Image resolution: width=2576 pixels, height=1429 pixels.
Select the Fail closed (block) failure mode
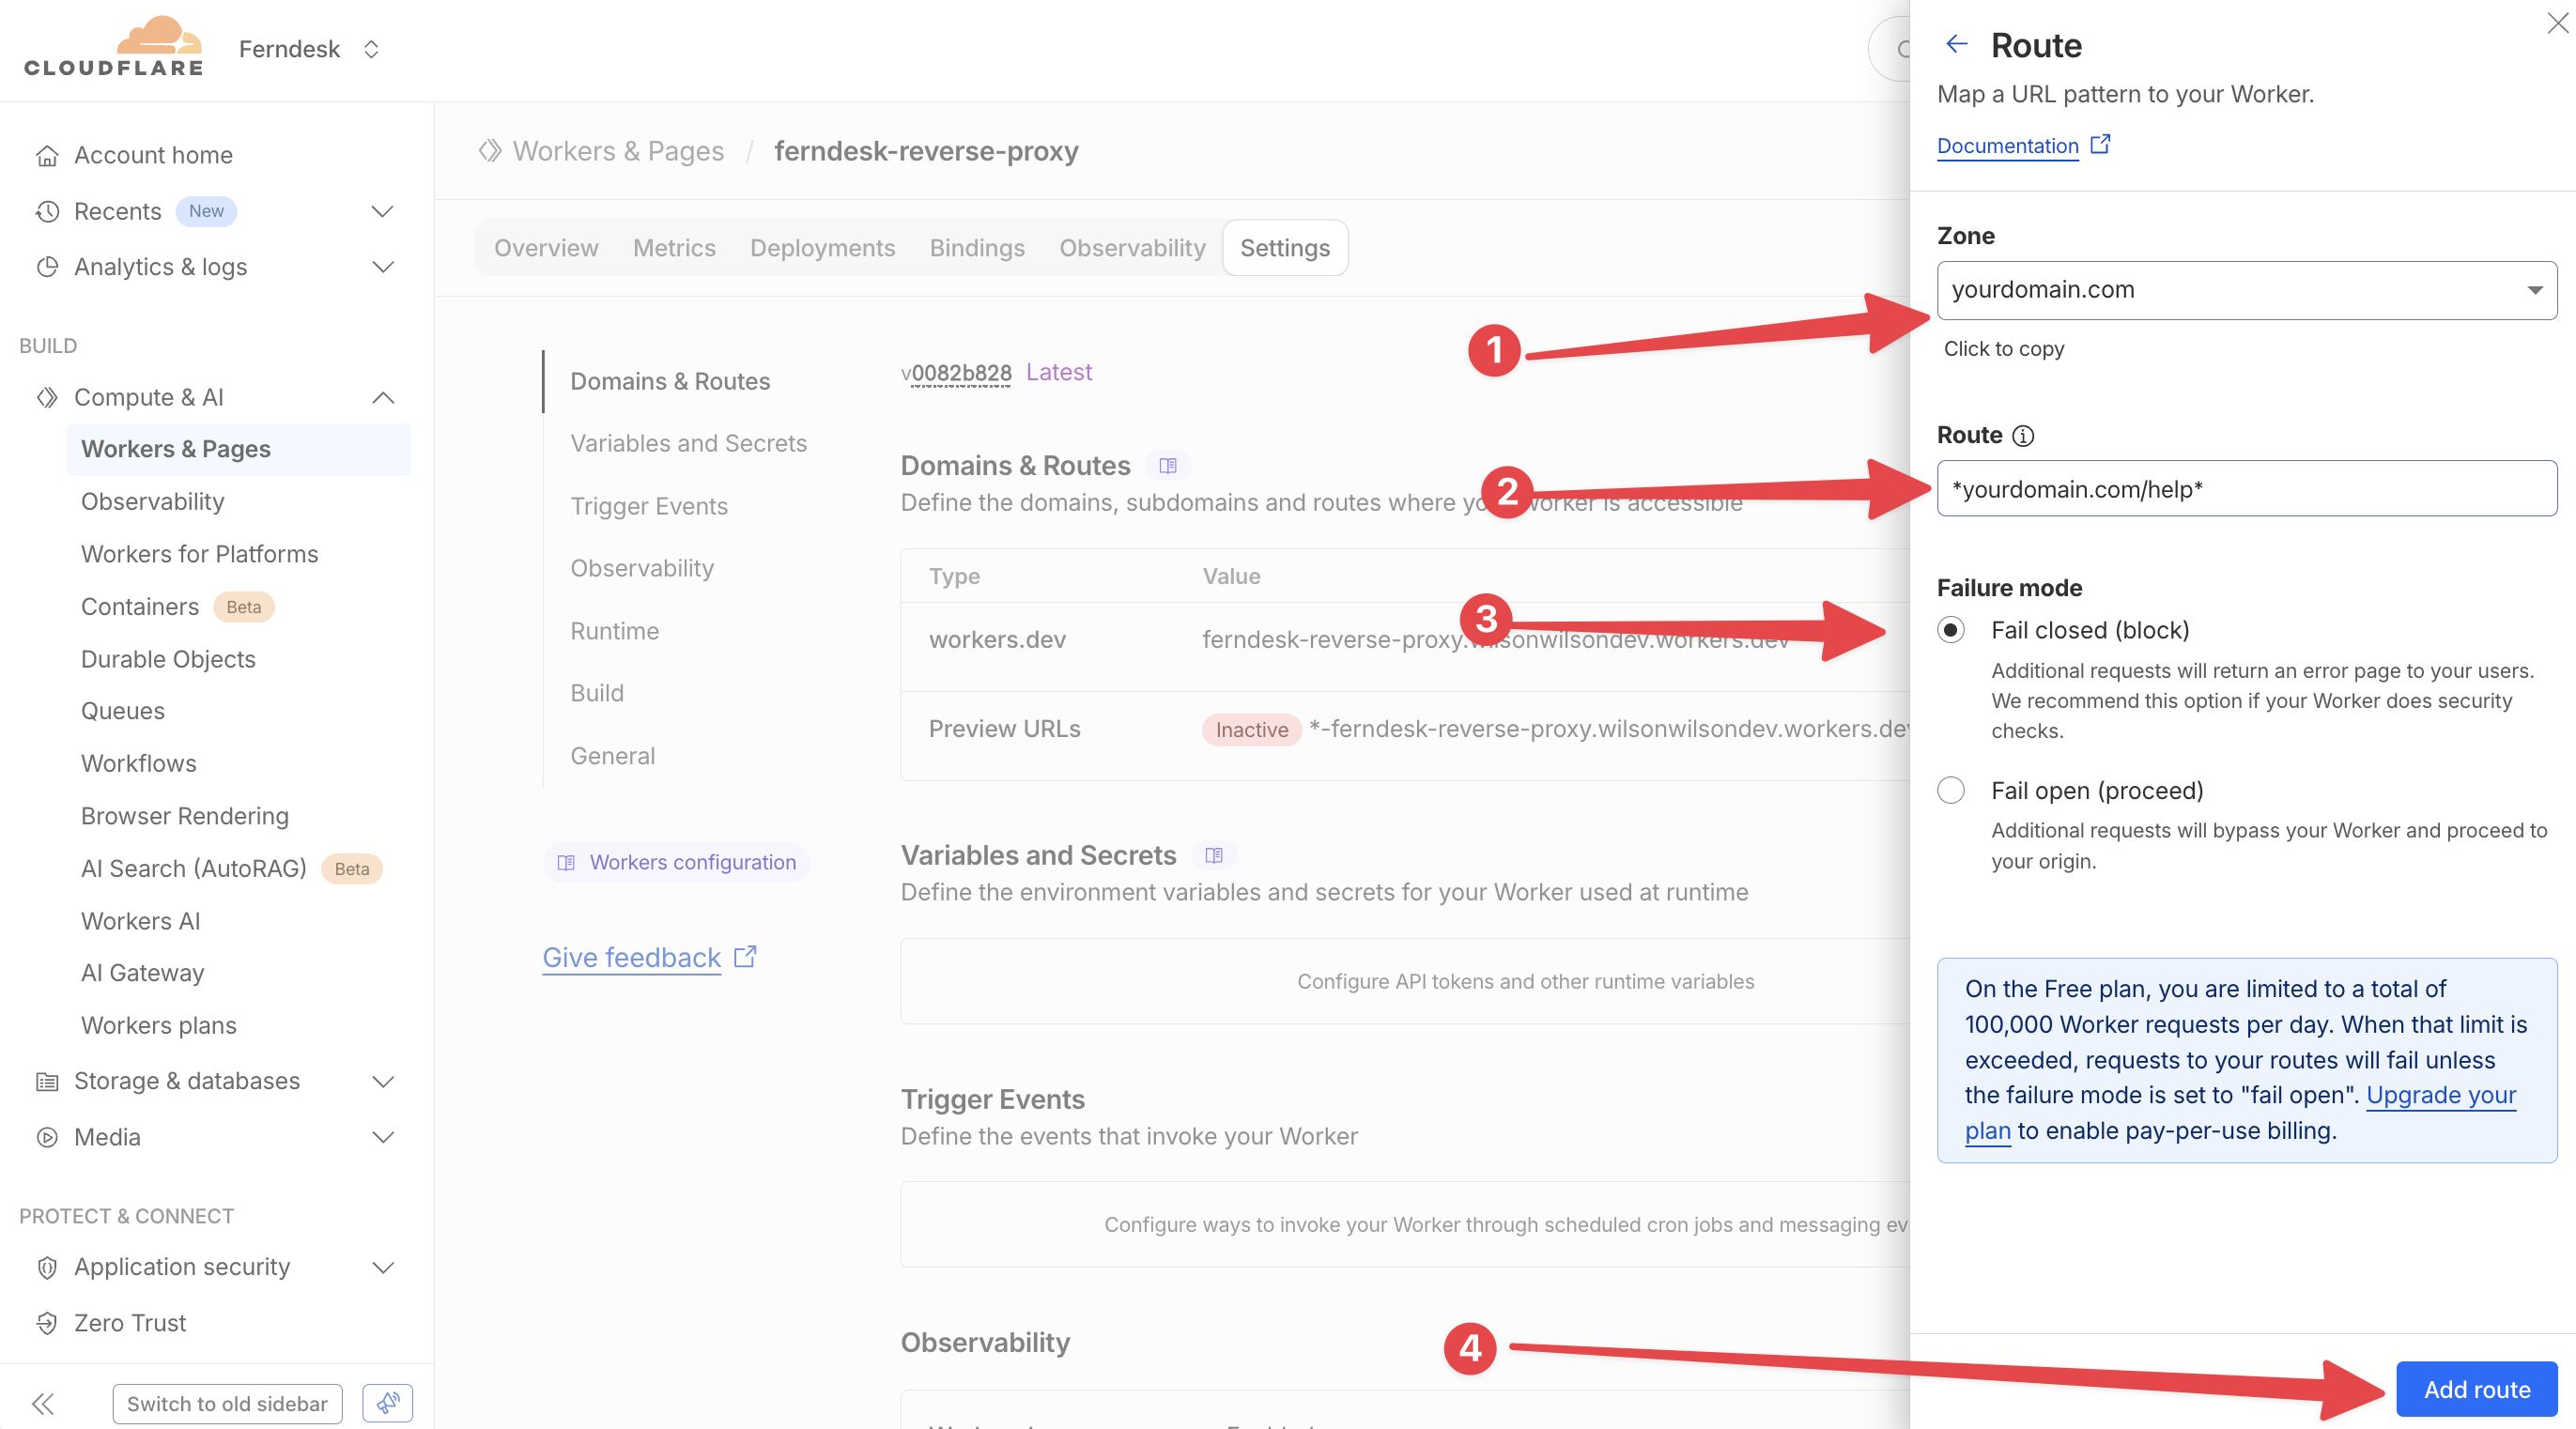pos(1950,630)
